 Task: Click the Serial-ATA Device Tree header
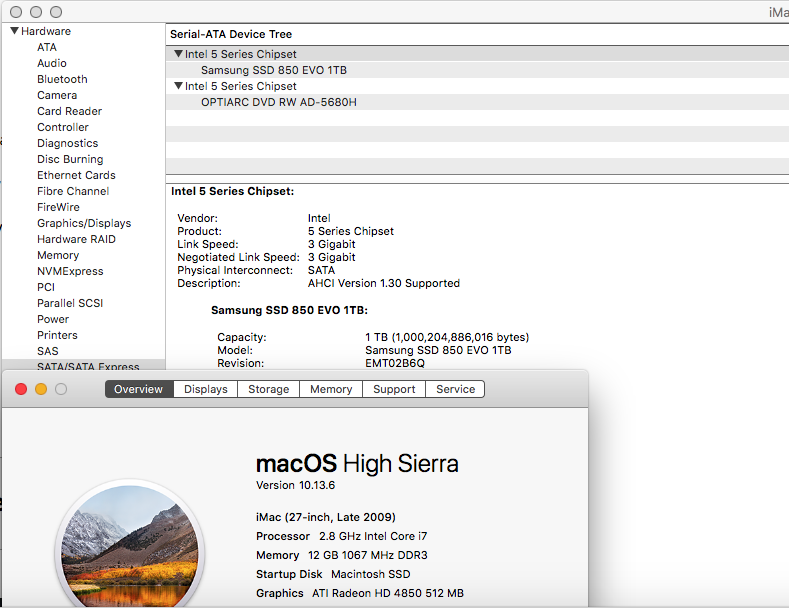tap(231, 34)
